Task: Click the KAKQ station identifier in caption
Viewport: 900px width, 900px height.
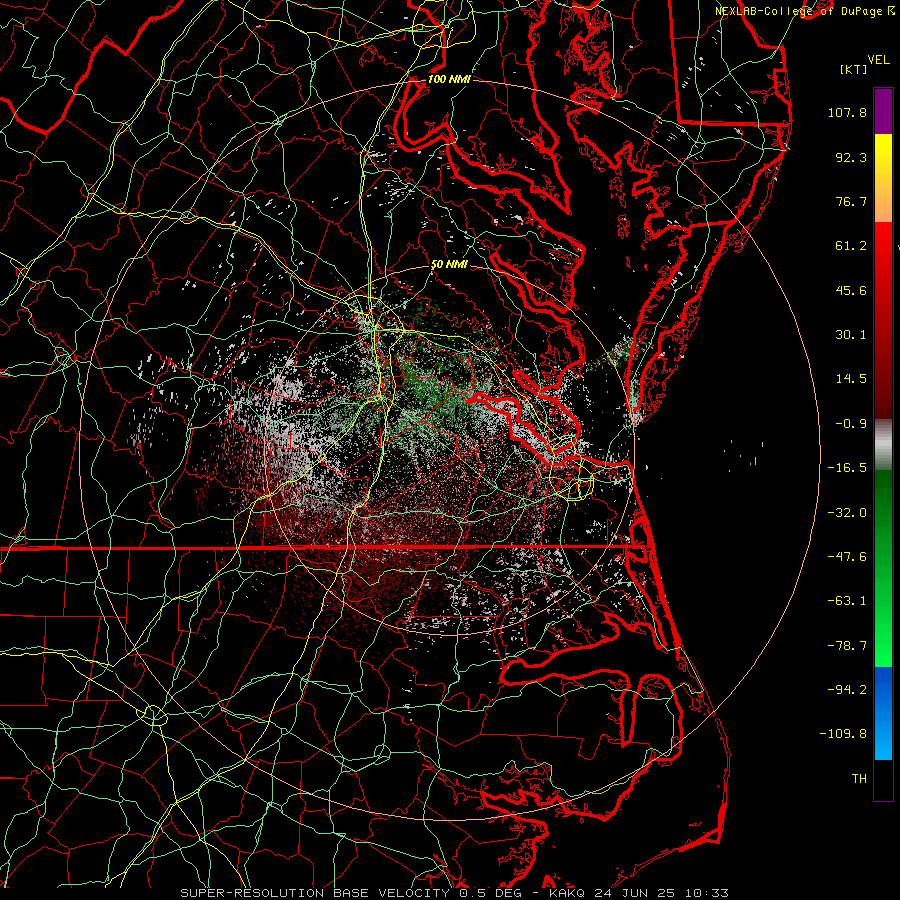Action: 567,893
